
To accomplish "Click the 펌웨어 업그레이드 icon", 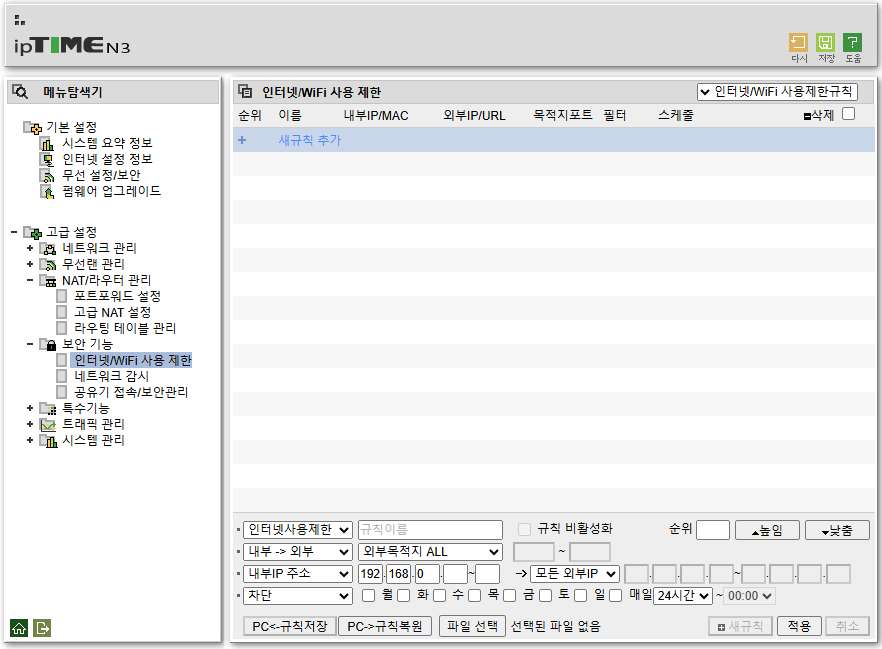I will 47,192.
